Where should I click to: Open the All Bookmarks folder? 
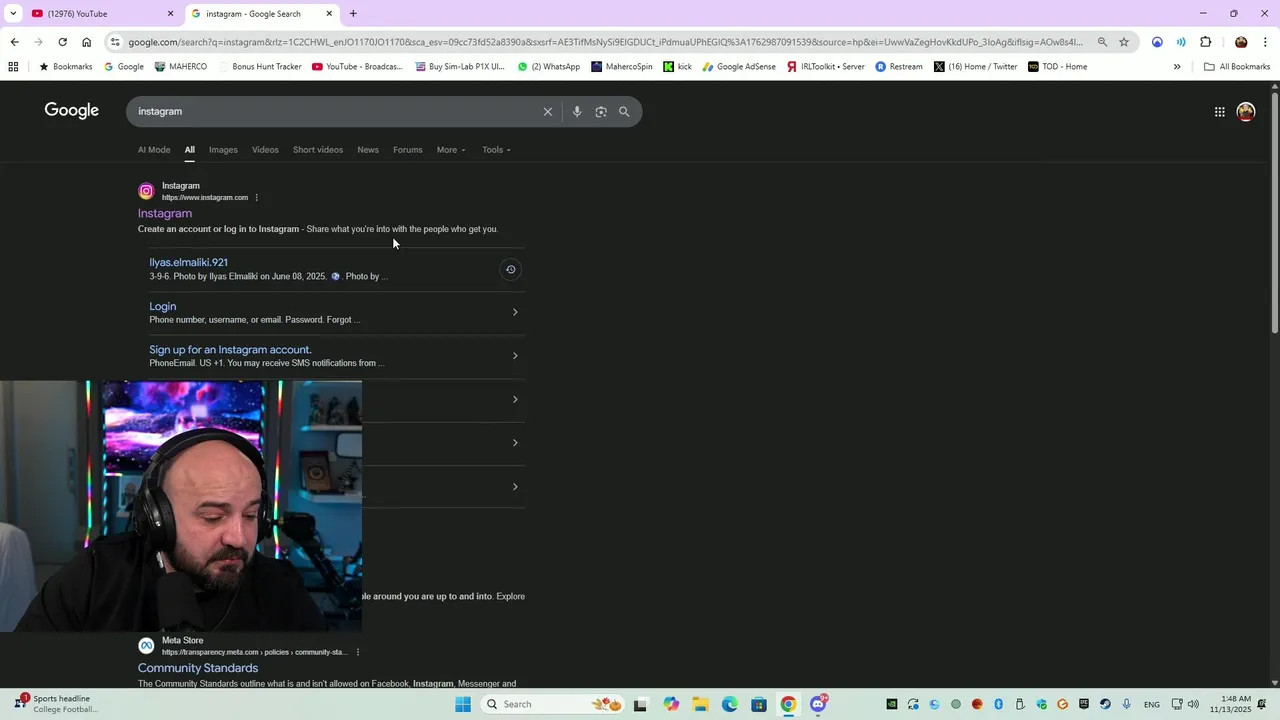pyautogui.click(x=1237, y=67)
